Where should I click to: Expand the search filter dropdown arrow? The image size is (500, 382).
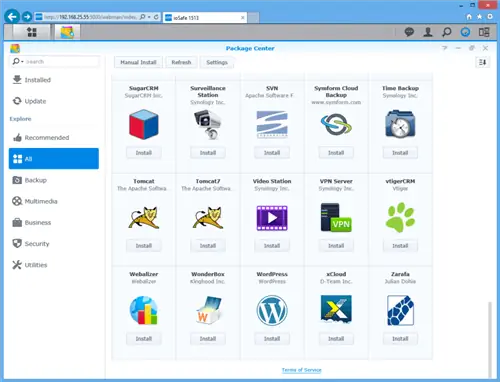click(x=22, y=62)
